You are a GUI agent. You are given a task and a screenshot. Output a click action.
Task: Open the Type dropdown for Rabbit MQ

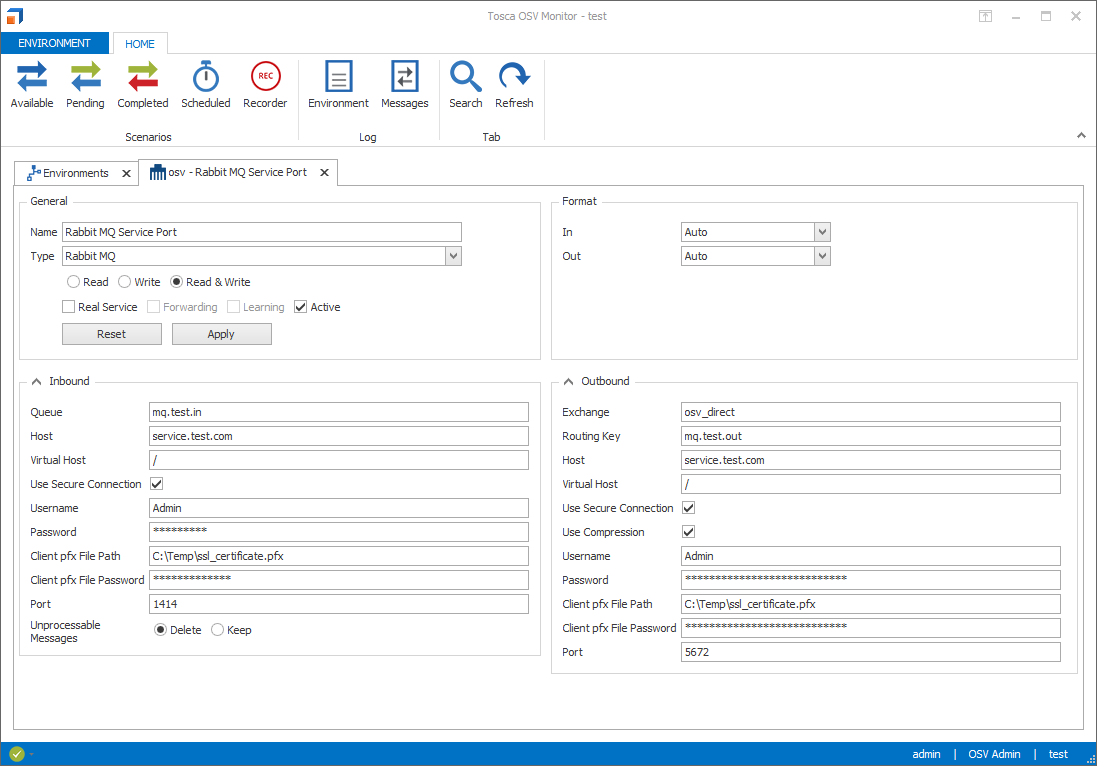pos(454,257)
